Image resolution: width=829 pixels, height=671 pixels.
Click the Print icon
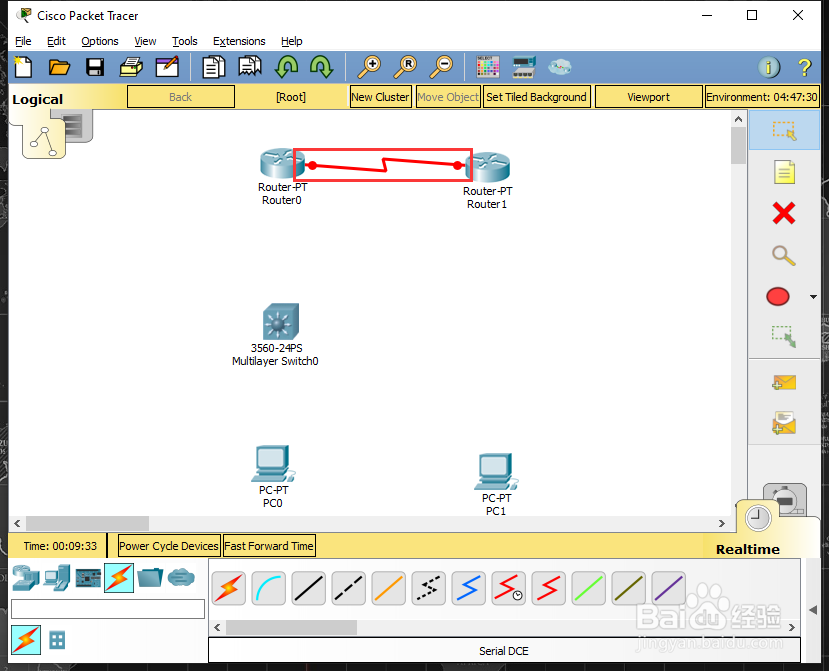(x=131, y=67)
